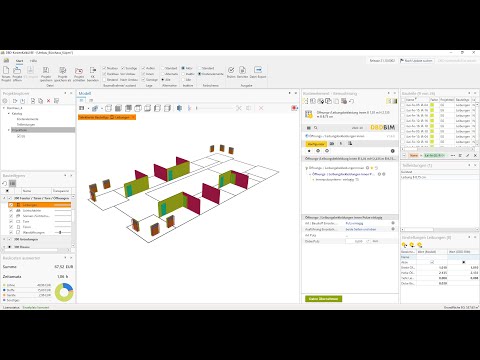Click the green Farbe swatch in first Bauteile row
This screenshot has width=480, height=360.
[432, 105]
